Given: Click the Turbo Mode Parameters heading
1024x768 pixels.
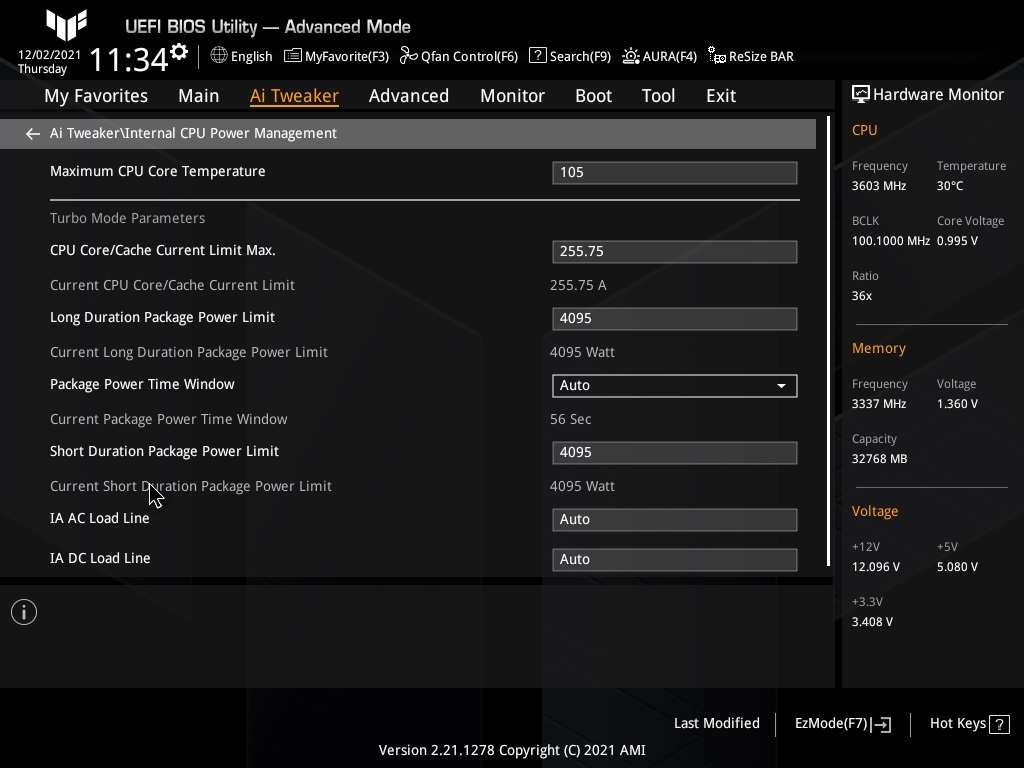Looking at the screenshot, I should click(127, 218).
